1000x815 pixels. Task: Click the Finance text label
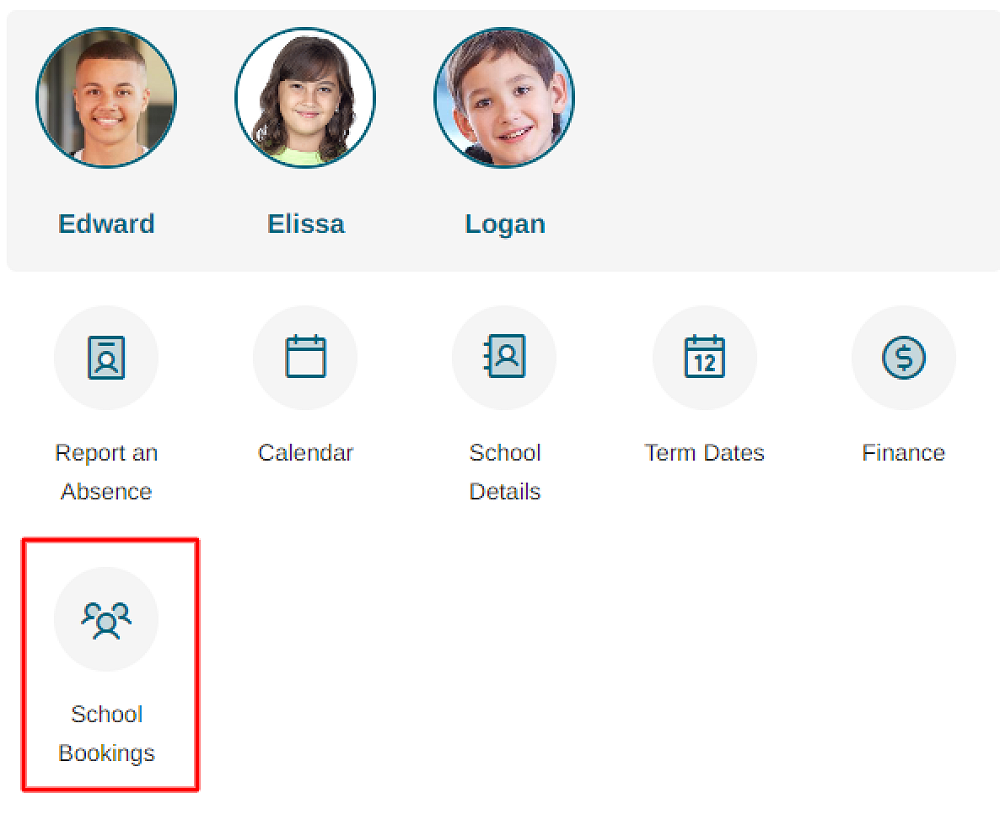tap(903, 453)
